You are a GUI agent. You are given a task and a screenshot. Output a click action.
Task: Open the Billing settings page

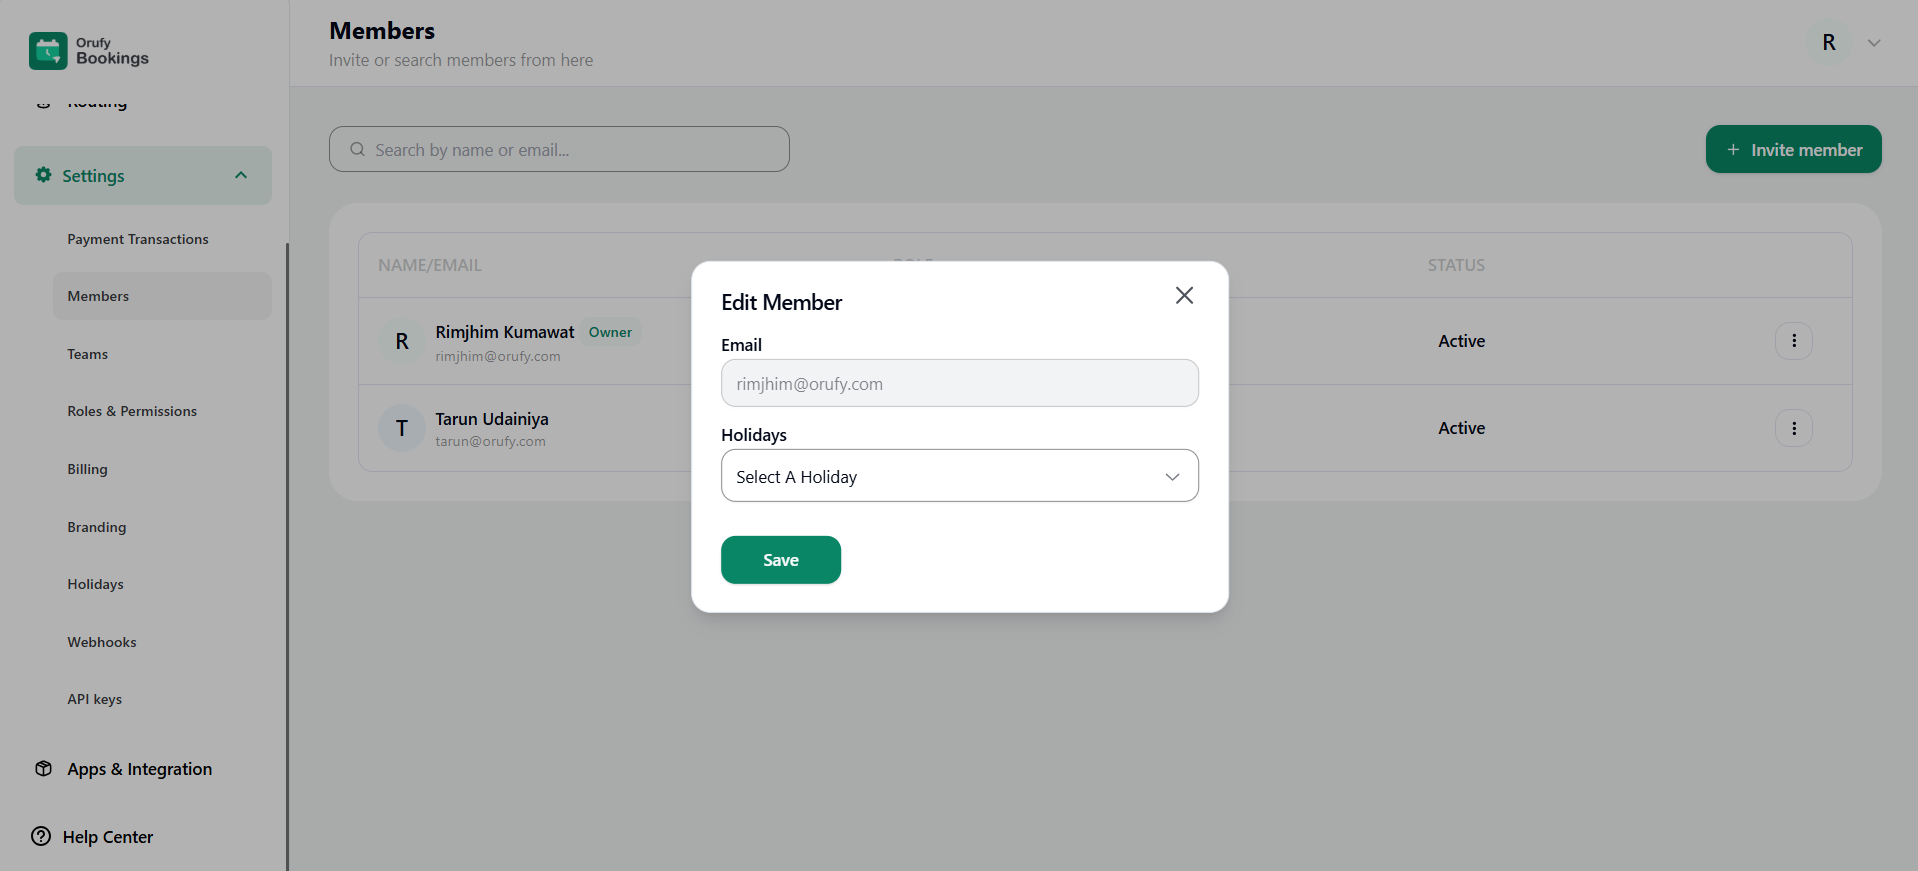tap(87, 469)
